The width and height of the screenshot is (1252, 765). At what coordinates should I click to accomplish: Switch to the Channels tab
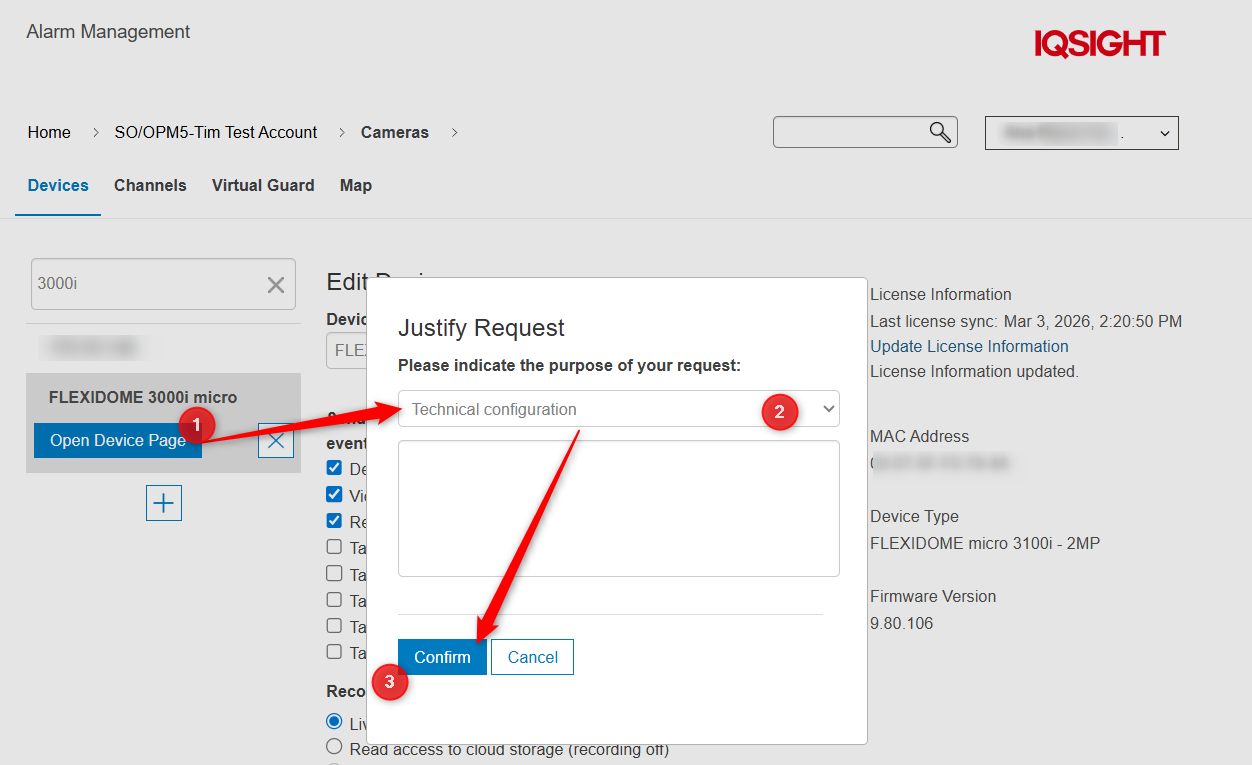(x=150, y=185)
